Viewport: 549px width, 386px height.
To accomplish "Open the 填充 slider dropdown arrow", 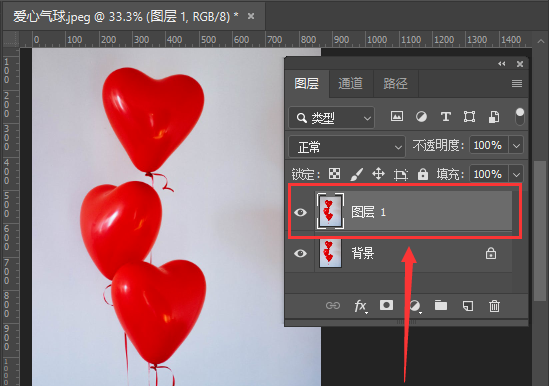I will click(516, 174).
